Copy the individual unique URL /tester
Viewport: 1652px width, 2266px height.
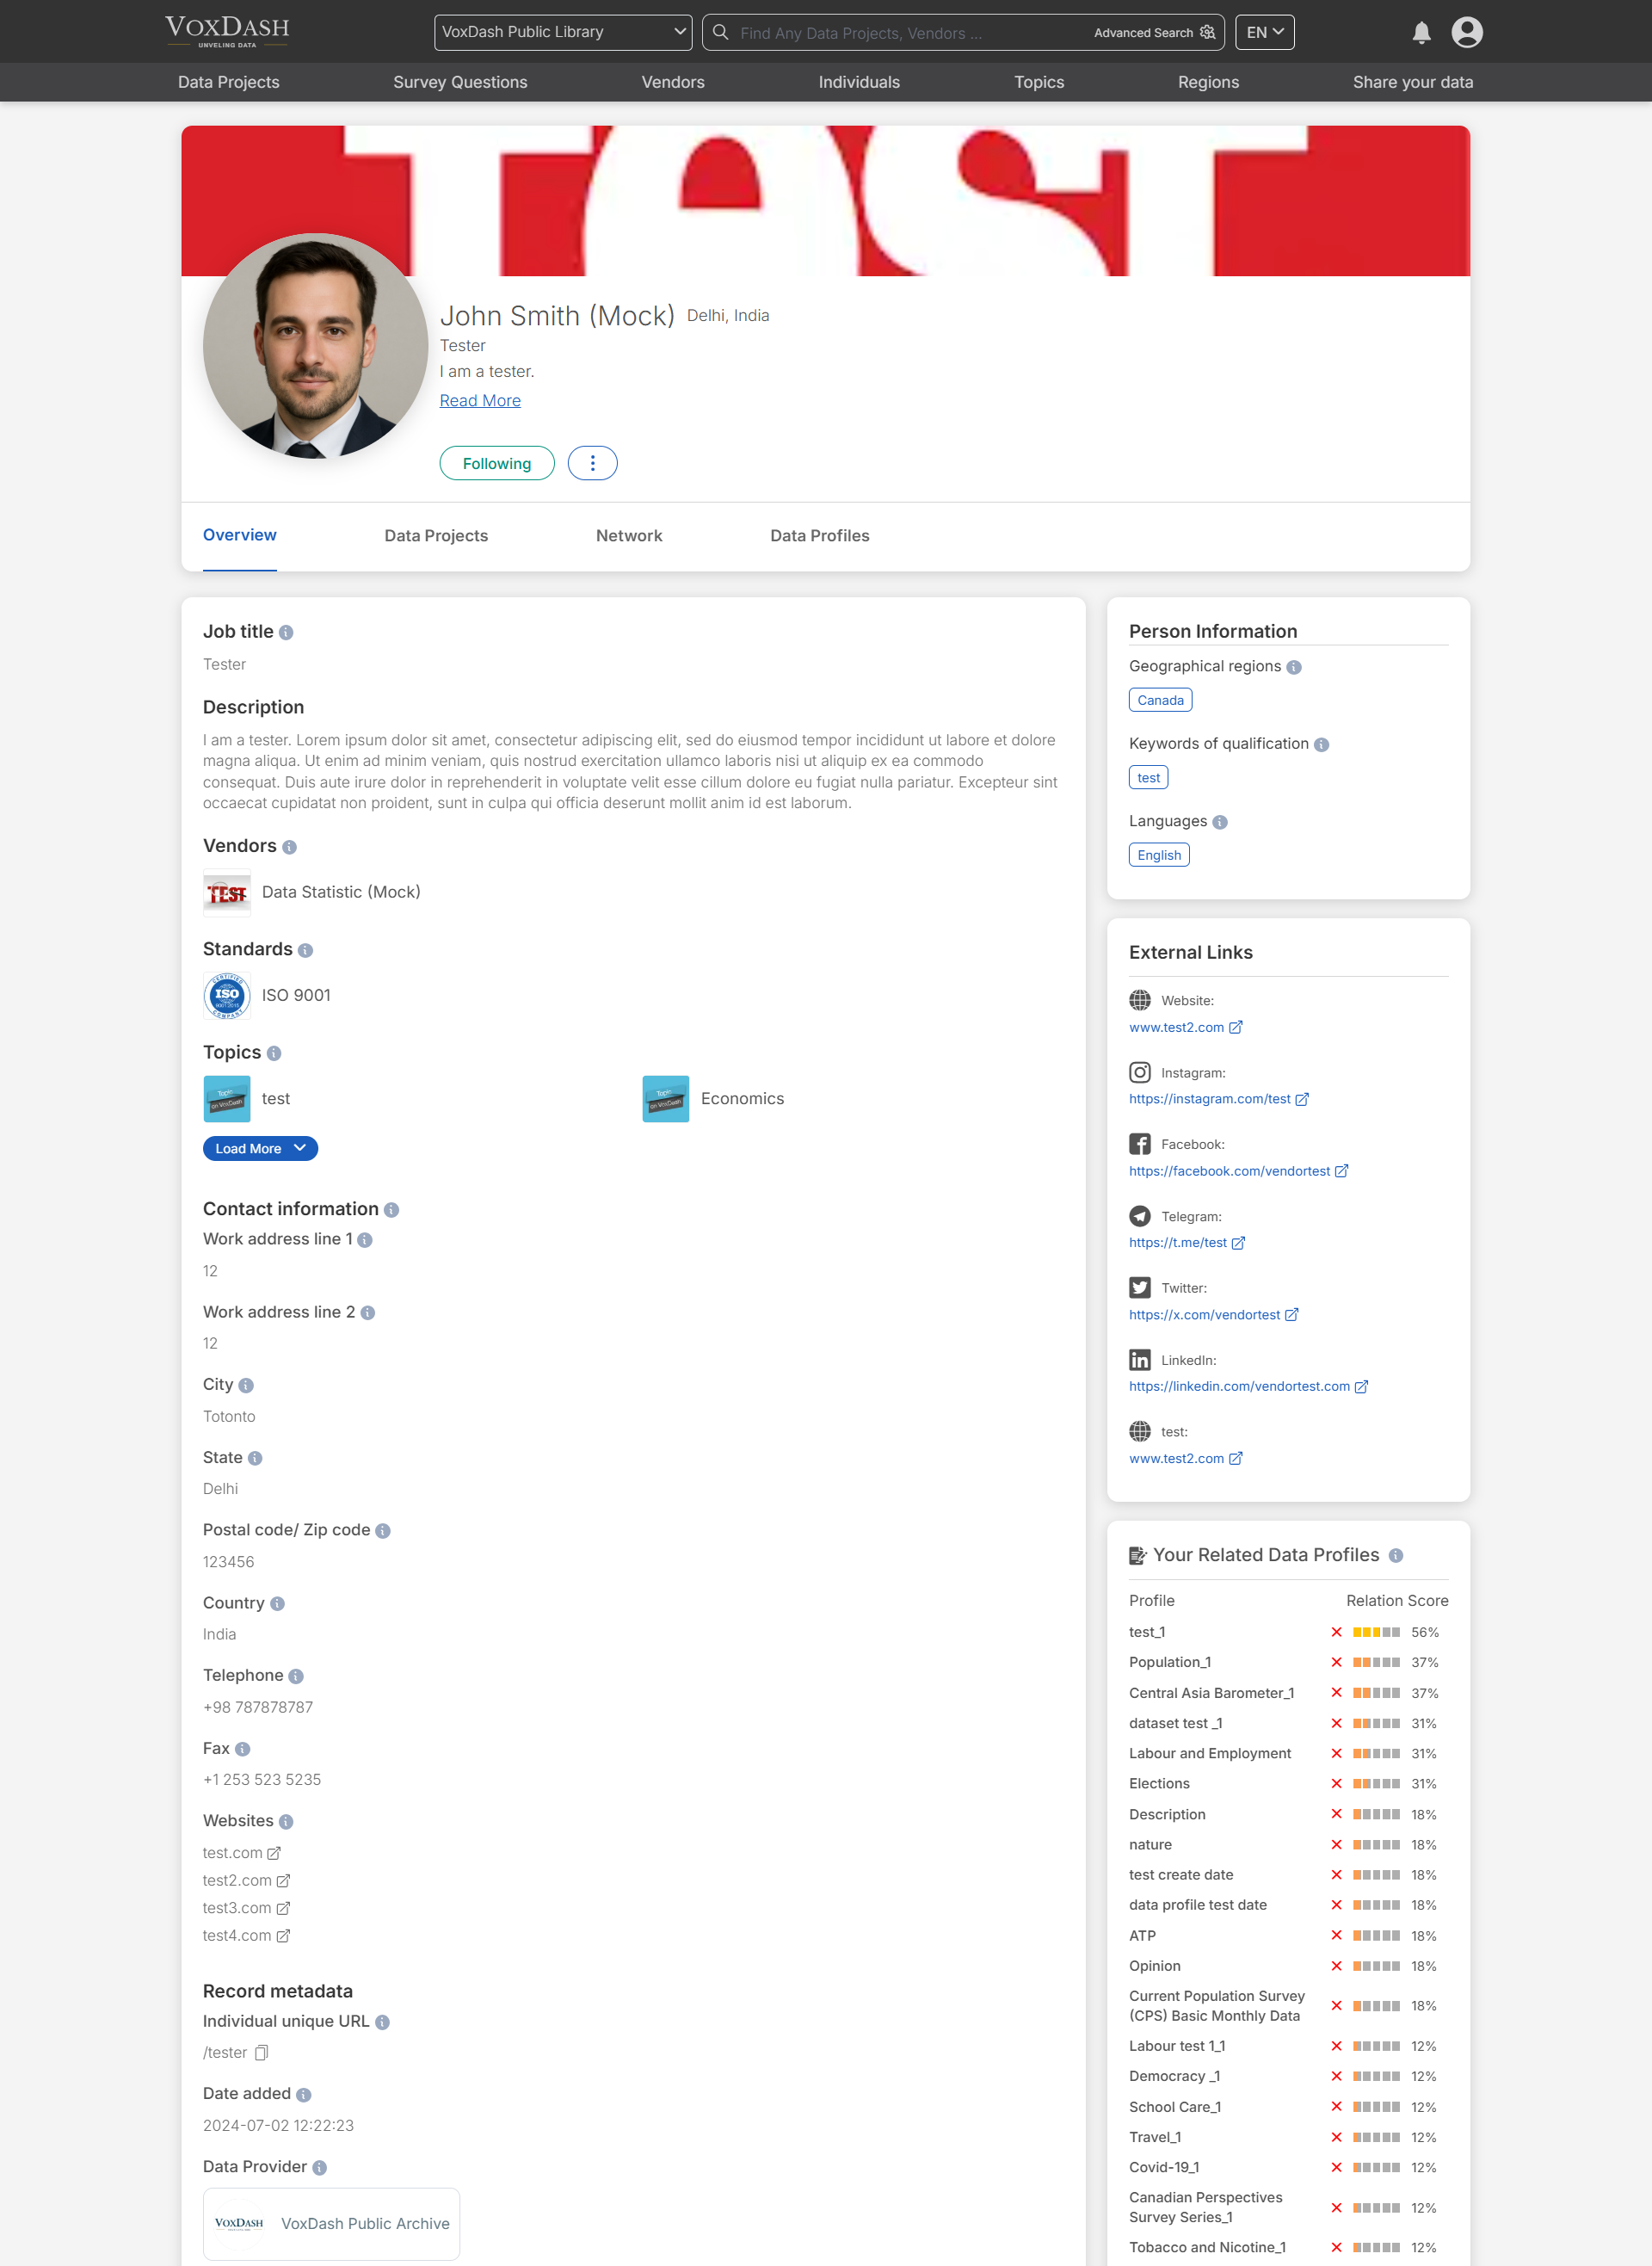(x=261, y=2052)
